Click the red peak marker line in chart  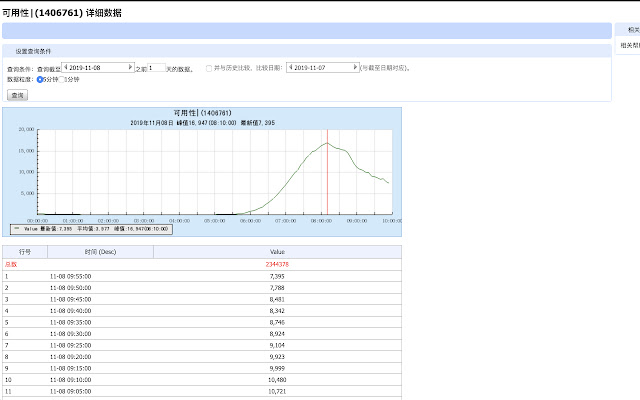(x=327, y=172)
